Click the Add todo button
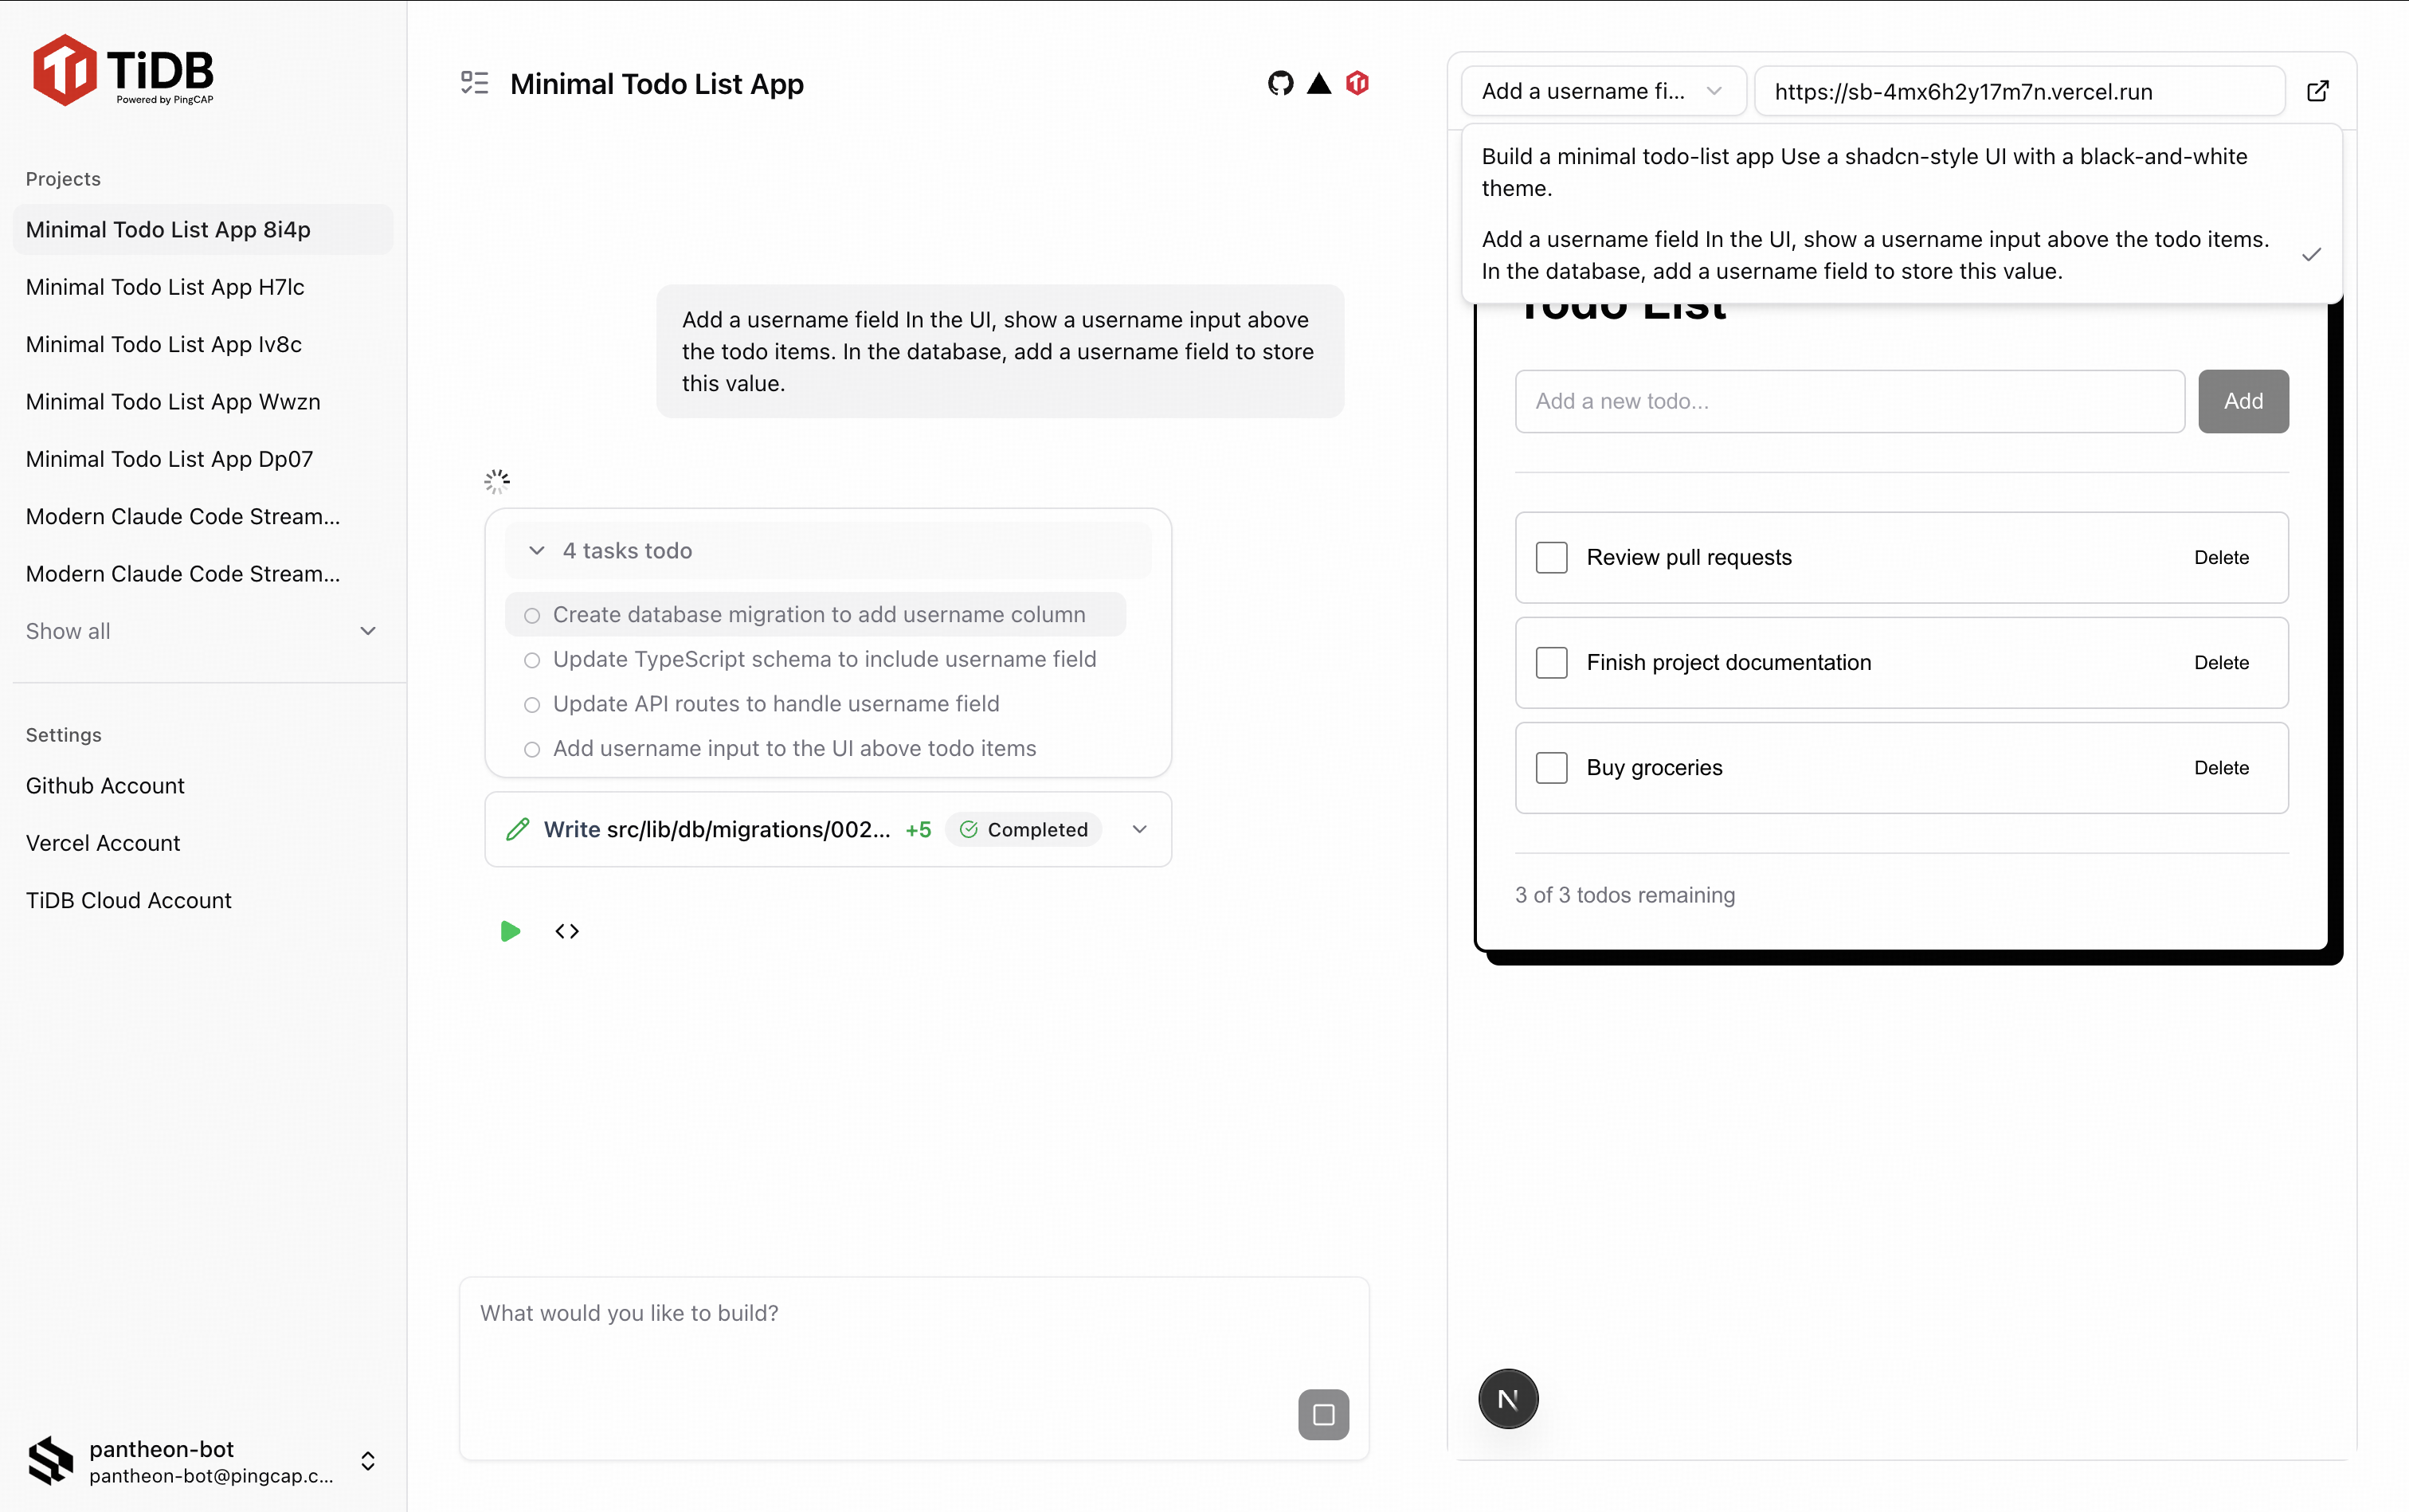 point(2242,402)
